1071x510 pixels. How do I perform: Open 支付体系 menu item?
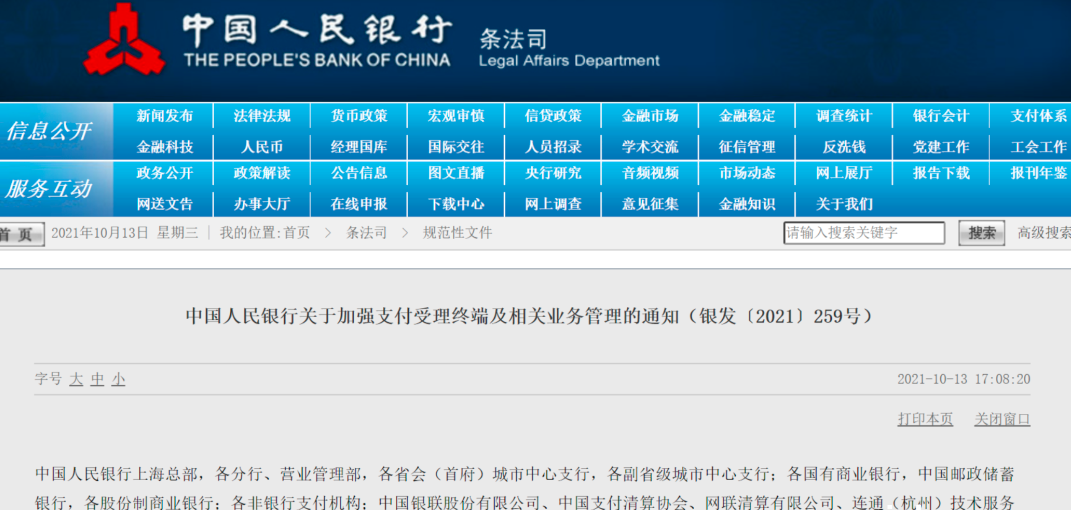coord(1038,116)
